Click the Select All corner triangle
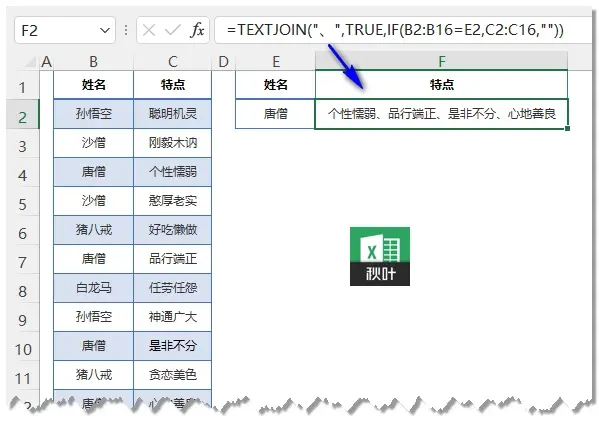Viewport: 599px width, 424px height. pos(31,62)
